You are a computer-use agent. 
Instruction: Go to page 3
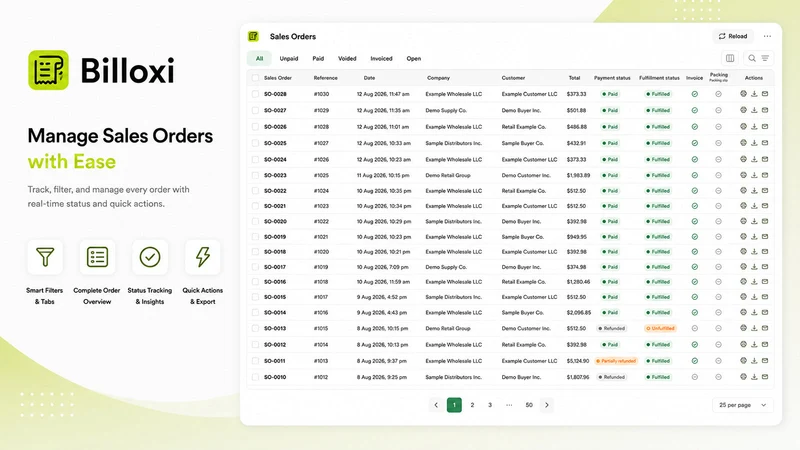[x=490, y=405]
